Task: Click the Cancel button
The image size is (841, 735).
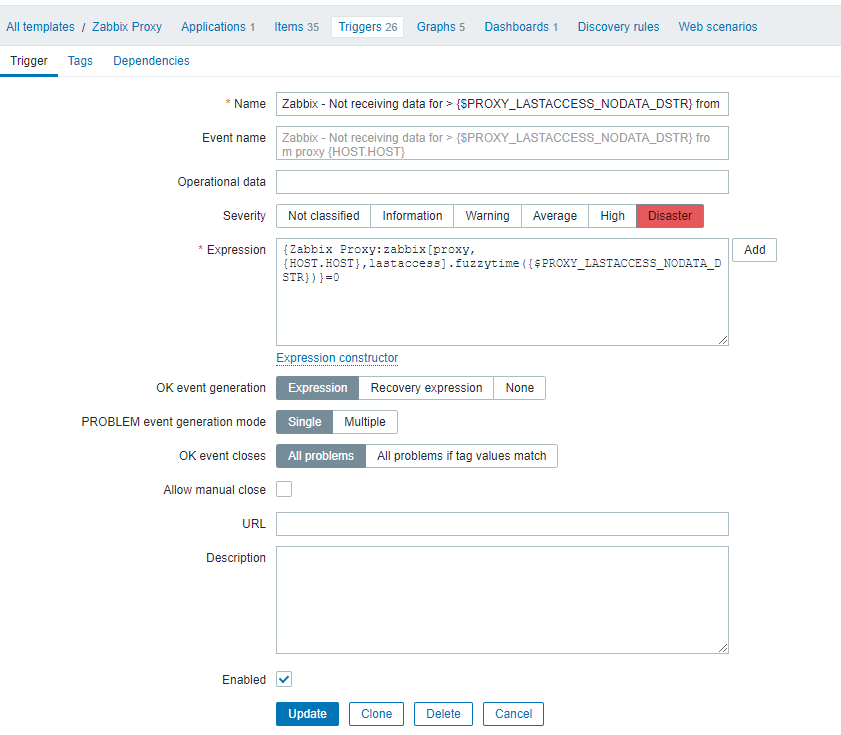Action: [x=513, y=714]
